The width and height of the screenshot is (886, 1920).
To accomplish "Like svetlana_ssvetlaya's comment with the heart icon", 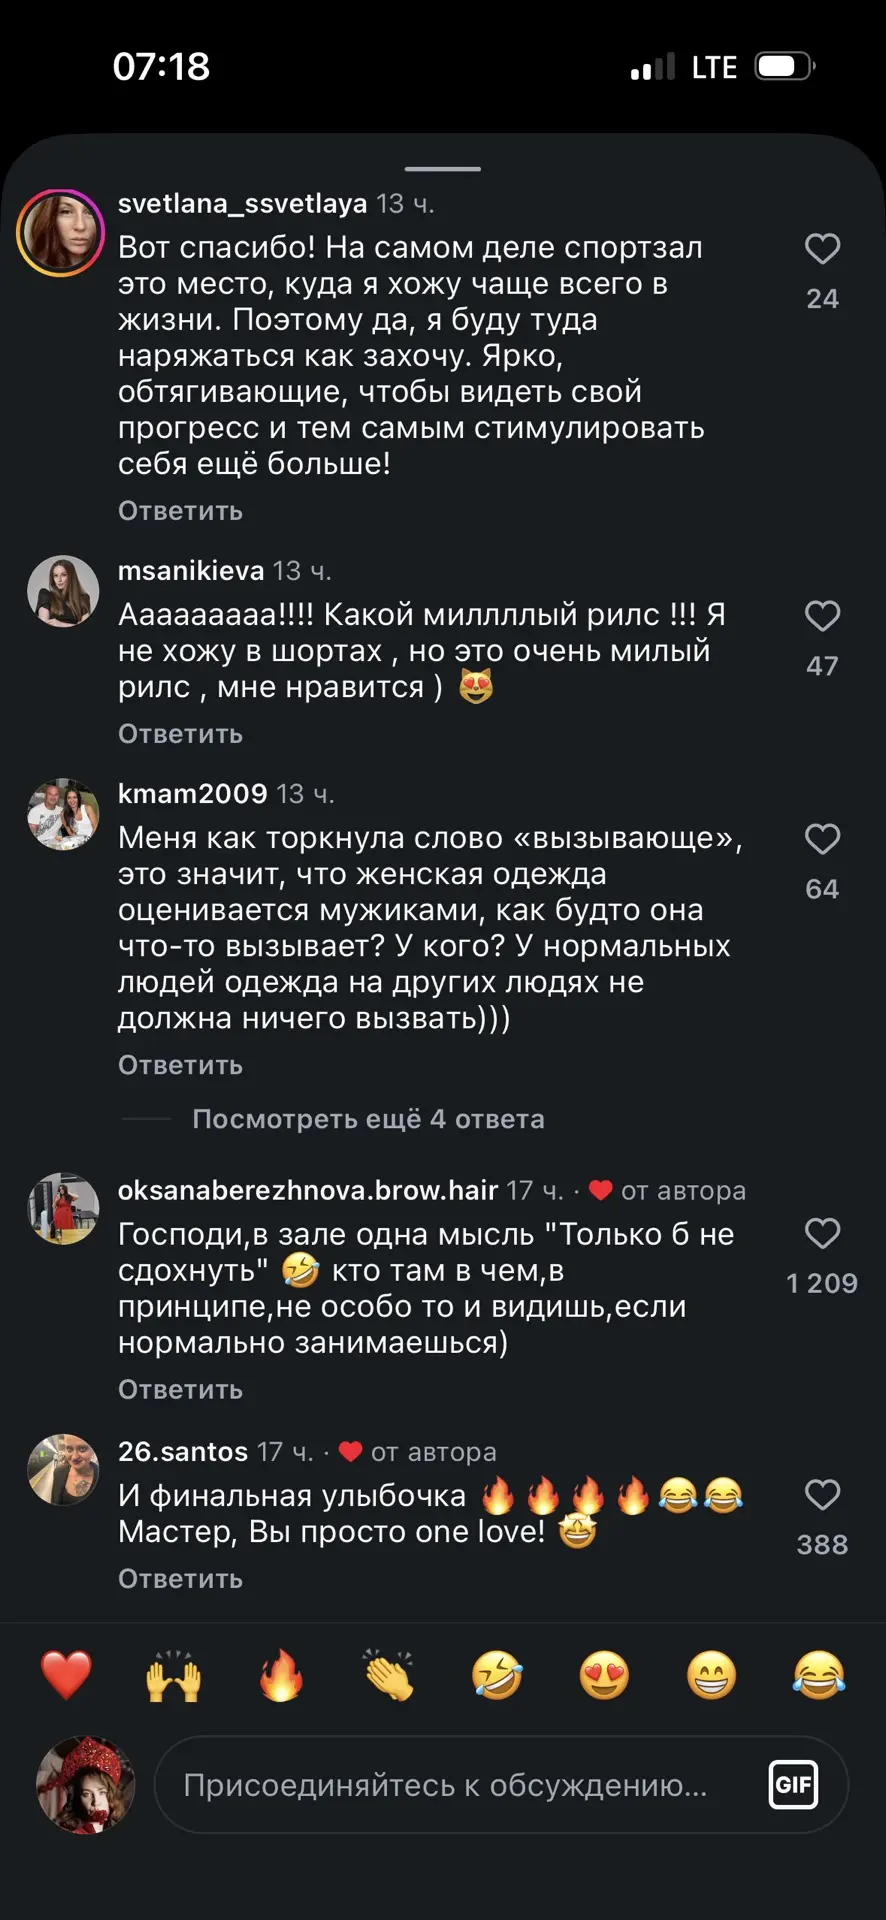I will pyautogui.click(x=822, y=249).
